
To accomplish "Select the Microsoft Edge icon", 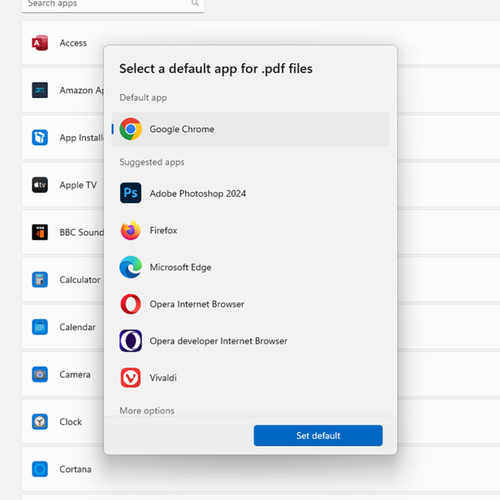I will [131, 267].
